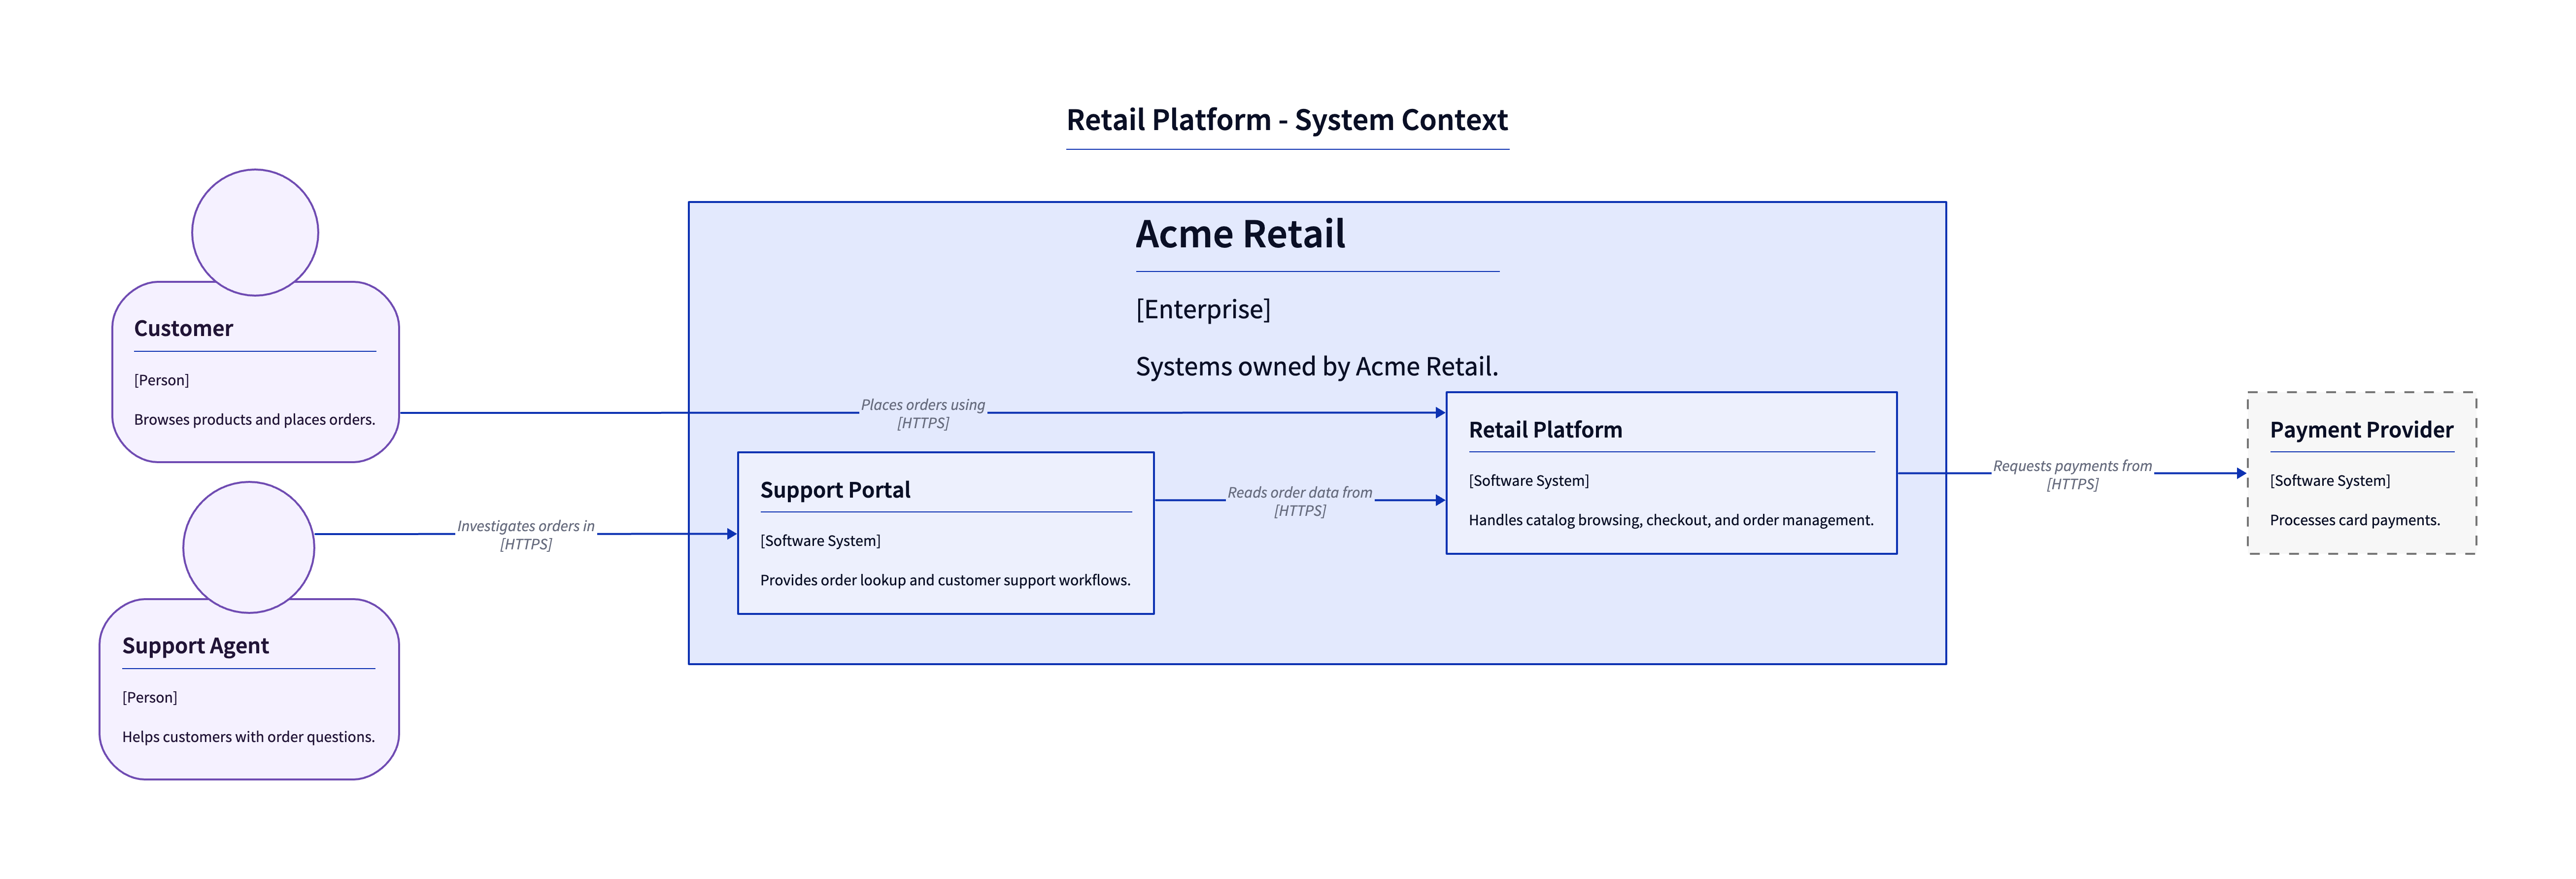This screenshot has width=2576, height=879.
Task: Select the 'Payment Provider' heading
Action: tap(2361, 430)
